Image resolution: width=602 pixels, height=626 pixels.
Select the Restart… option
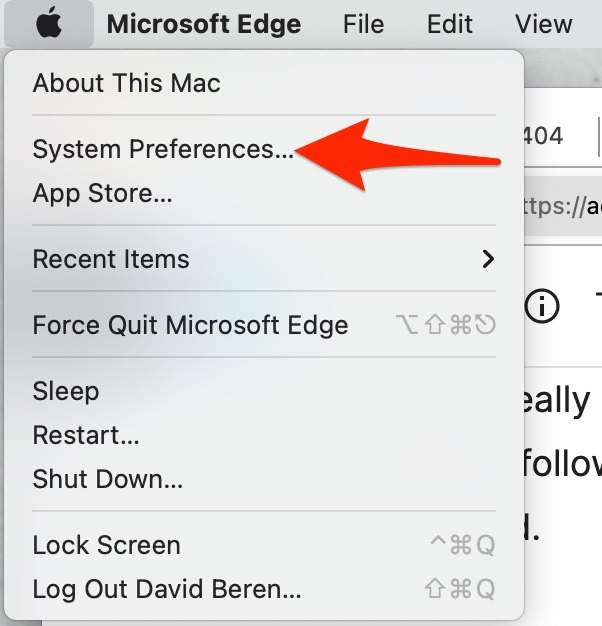point(86,435)
